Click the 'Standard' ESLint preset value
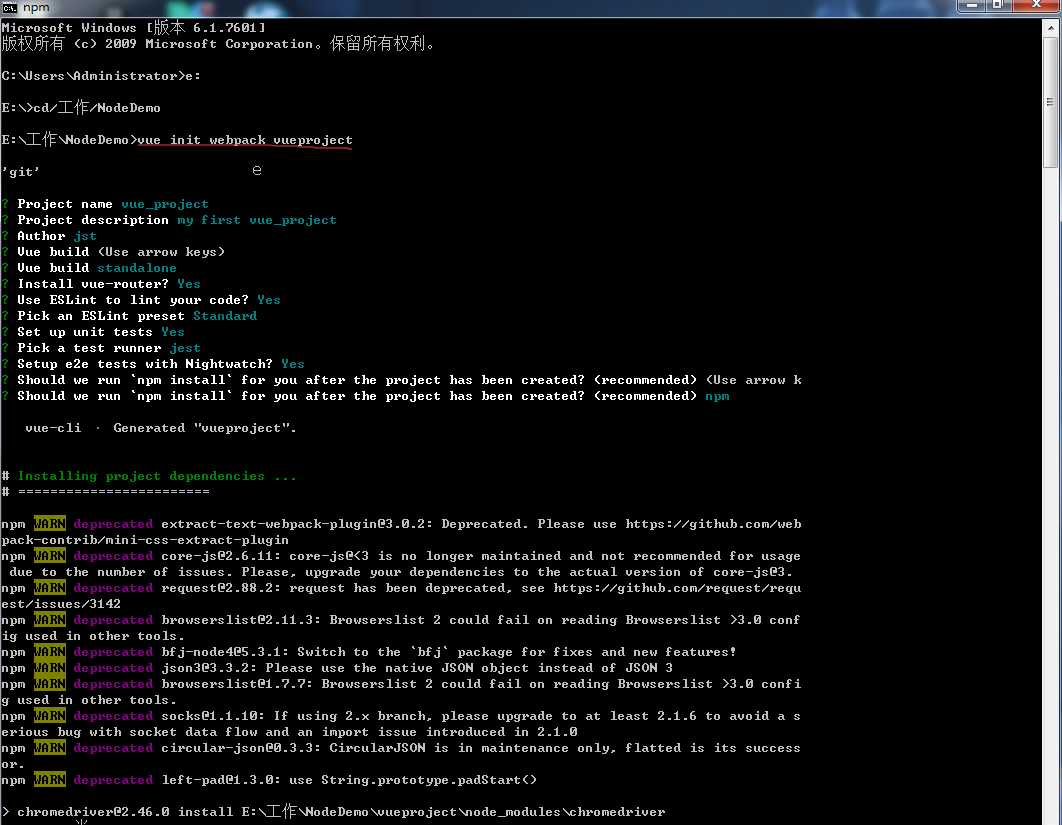Viewport: 1062px width, 825px height. (x=225, y=316)
